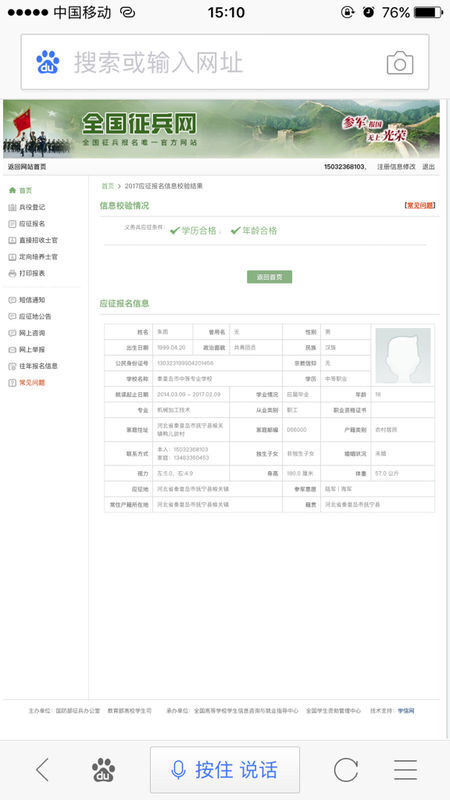Tap the microphone 按住说话 button
The height and width of the screenshot is (800, 450).
(224, 769)
